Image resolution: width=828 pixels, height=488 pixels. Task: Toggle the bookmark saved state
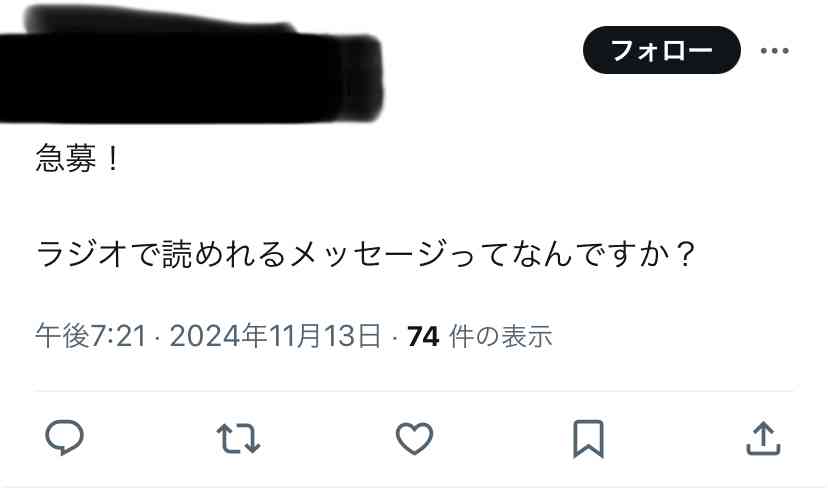click(589, 438)
